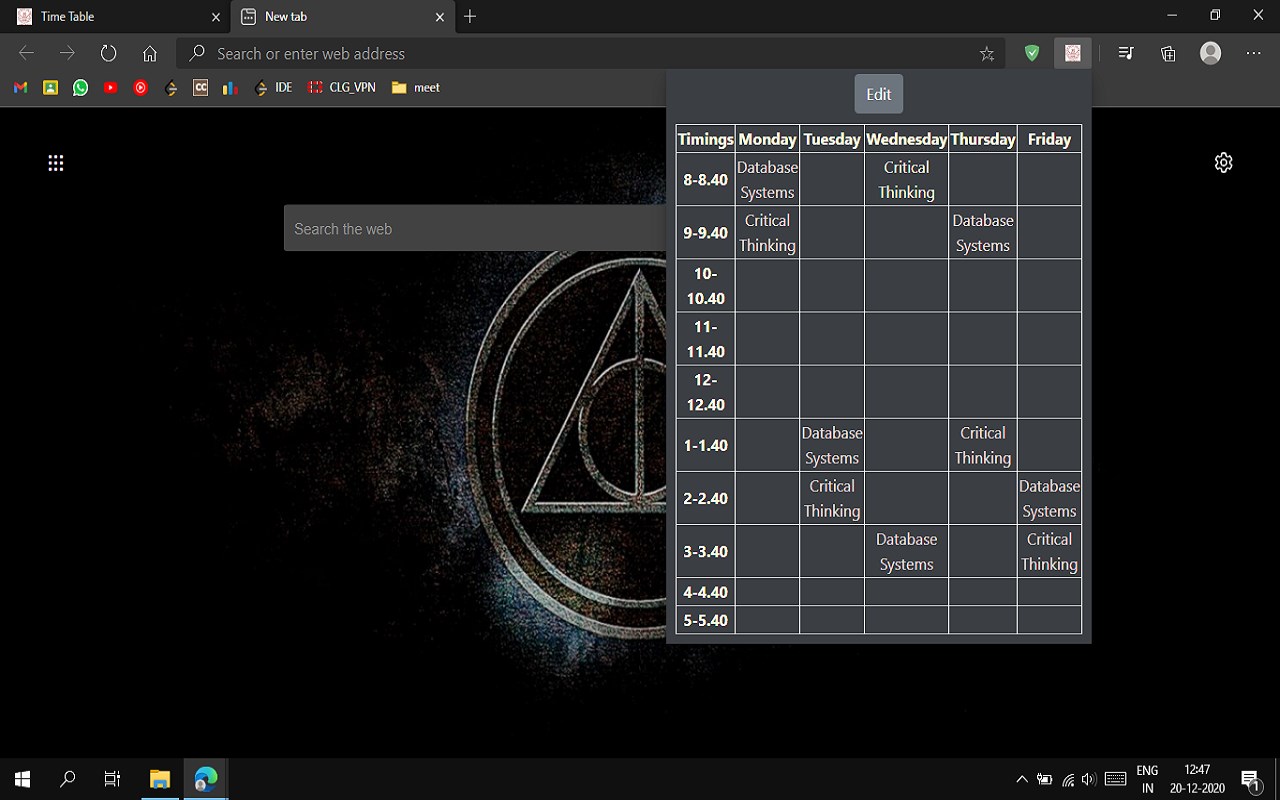Switch to the Time Table tab
This screenshot has width=1280, height=800.
pos(115,17)
